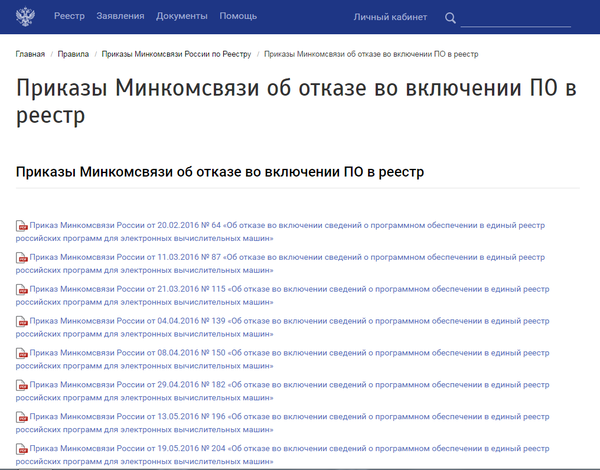Viewport: 600px width, 470px height.
Task: Click the search magnifier icon
Action: 450,18
